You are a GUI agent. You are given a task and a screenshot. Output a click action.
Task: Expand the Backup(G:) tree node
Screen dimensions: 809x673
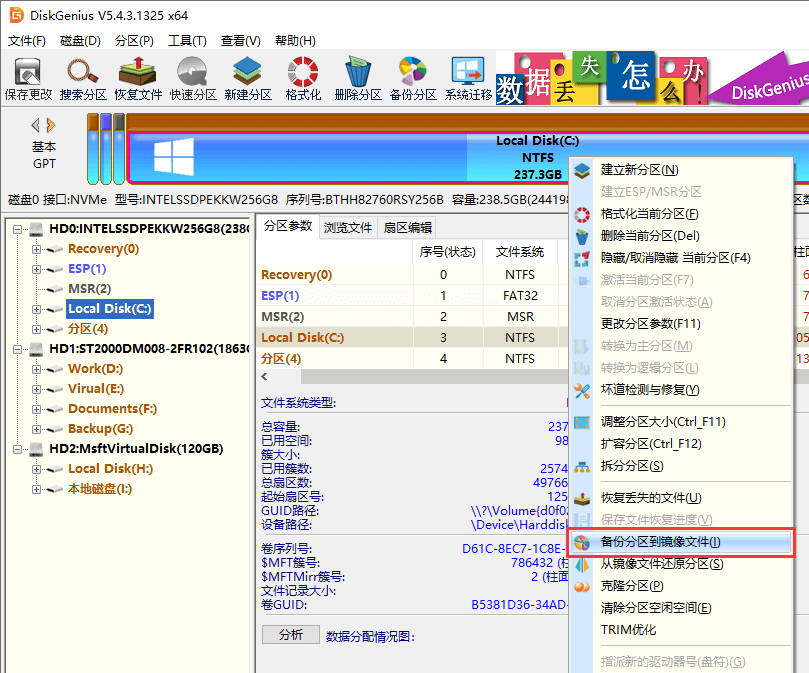coord(35,427)
